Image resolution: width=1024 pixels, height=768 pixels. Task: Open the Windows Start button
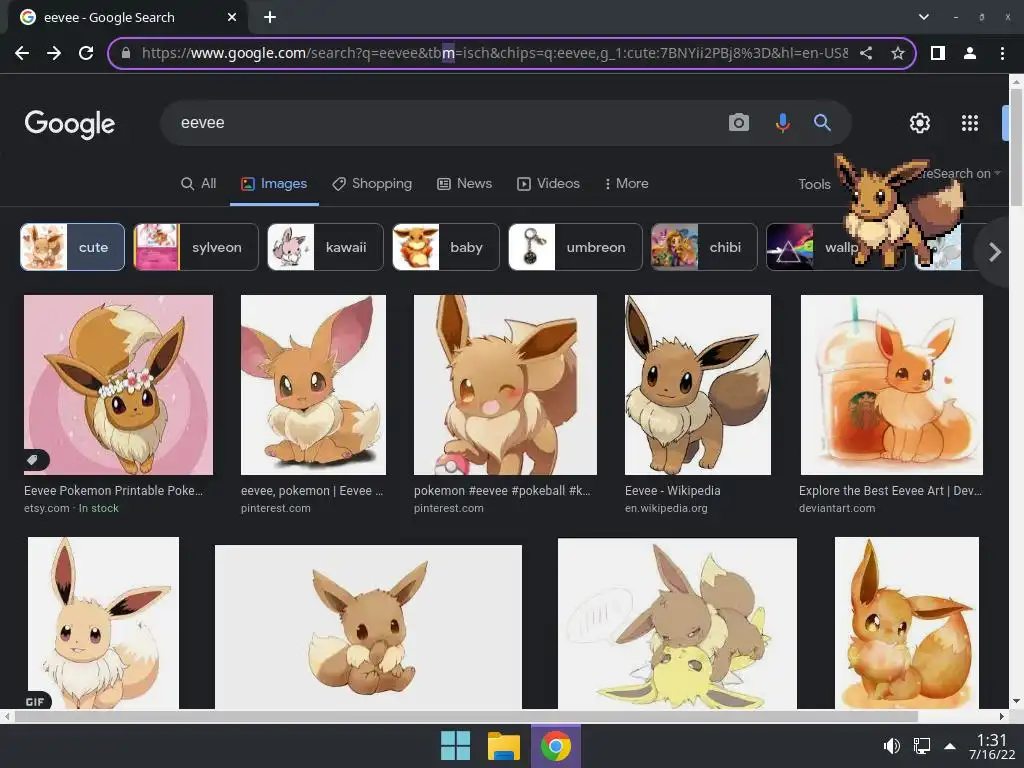point(455,746)
